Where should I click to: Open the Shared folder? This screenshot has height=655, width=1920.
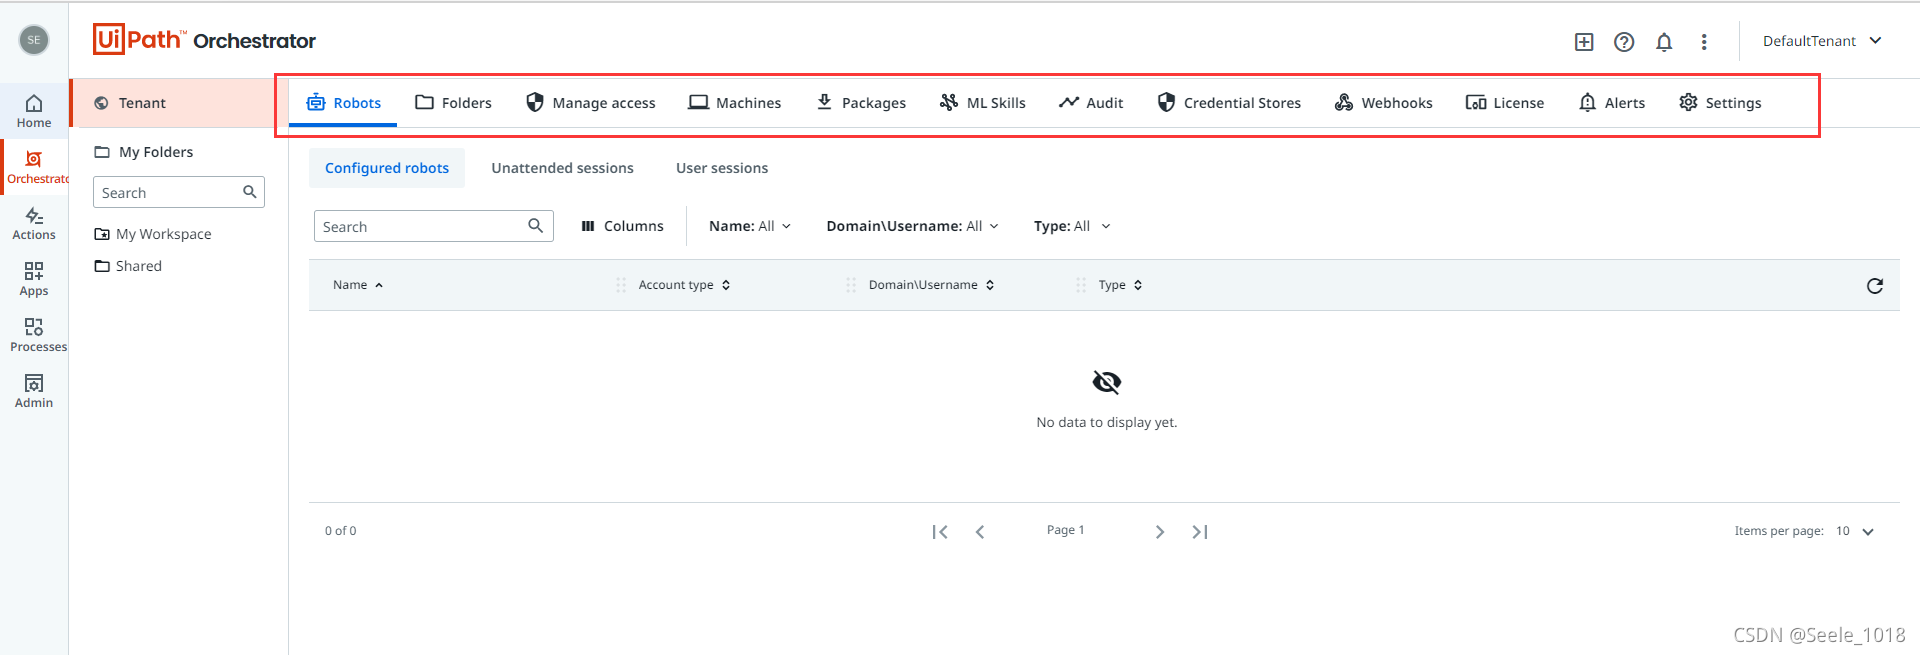pyautogui.click(x=128, y=266)
